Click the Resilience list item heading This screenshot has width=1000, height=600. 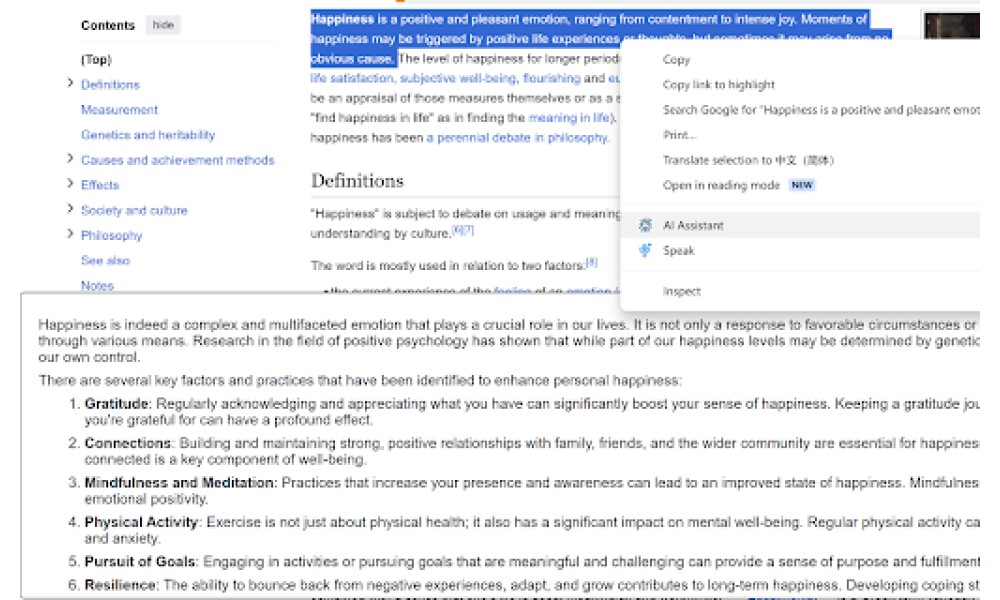[x=120, y=585]
